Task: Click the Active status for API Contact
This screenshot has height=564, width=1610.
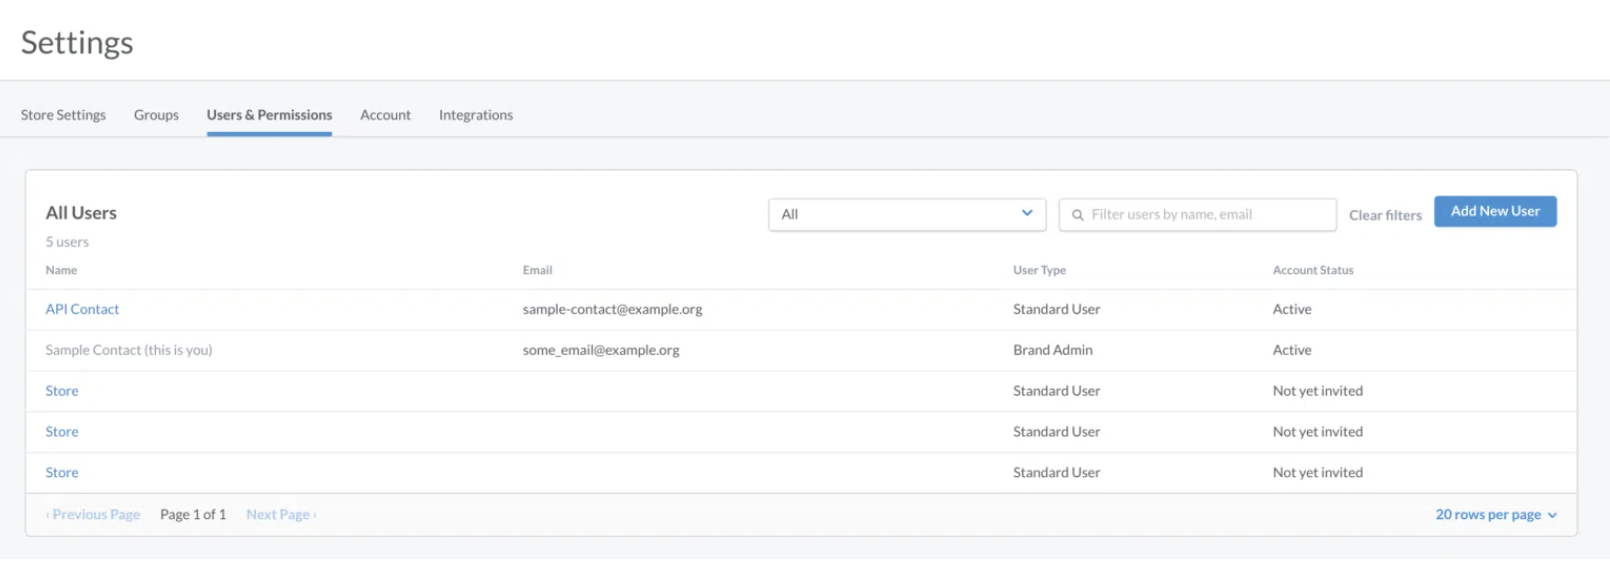Action: pos(1292,309)
